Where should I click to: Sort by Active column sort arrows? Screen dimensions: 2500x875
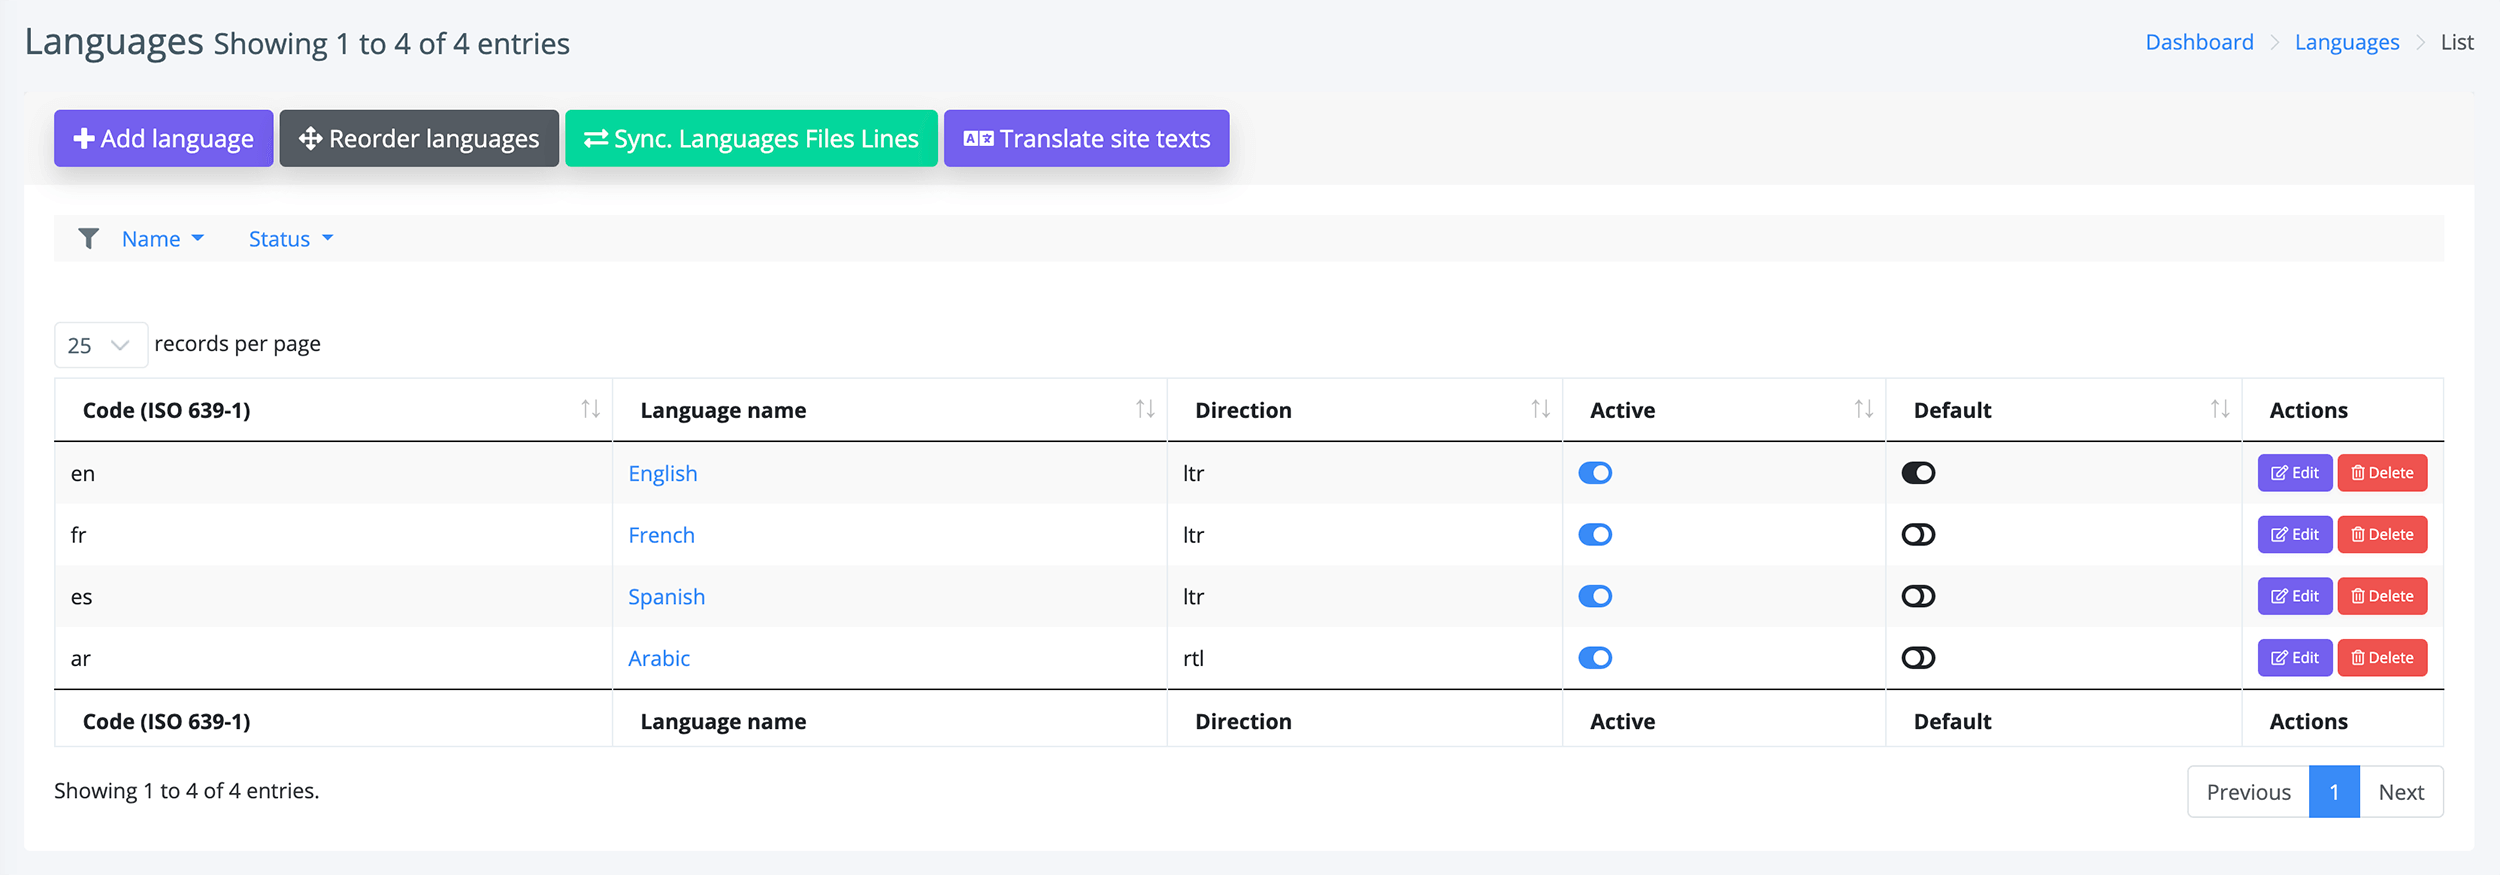(x=1863, y=409)
